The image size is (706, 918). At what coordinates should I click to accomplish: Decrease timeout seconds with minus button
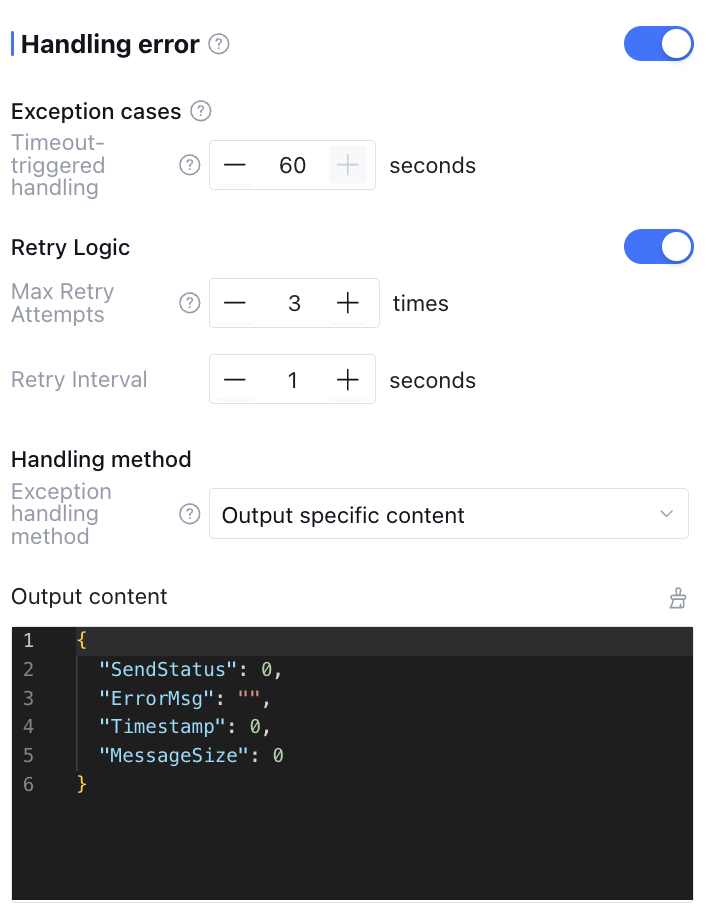point(235,165)
